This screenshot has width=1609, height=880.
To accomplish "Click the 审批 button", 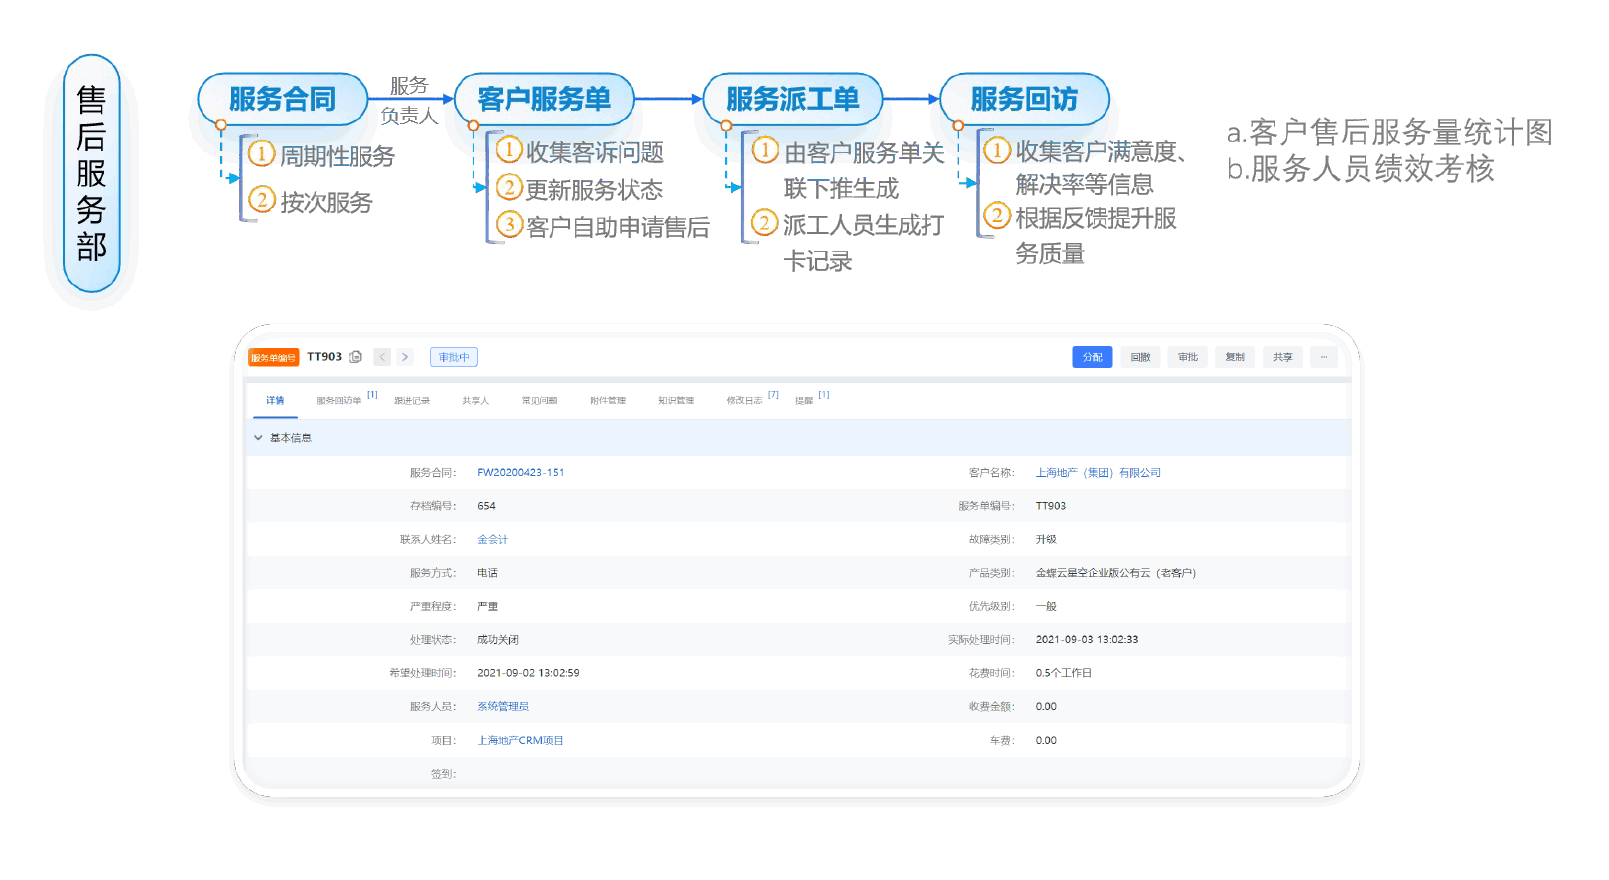I will tap(1188, 357).
